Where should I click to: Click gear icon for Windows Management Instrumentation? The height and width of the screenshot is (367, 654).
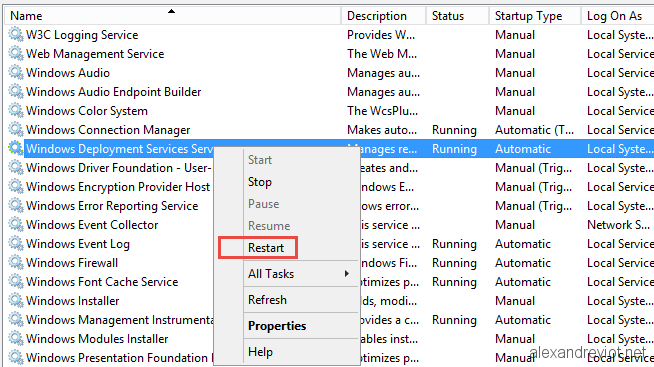tap(16, 319)
